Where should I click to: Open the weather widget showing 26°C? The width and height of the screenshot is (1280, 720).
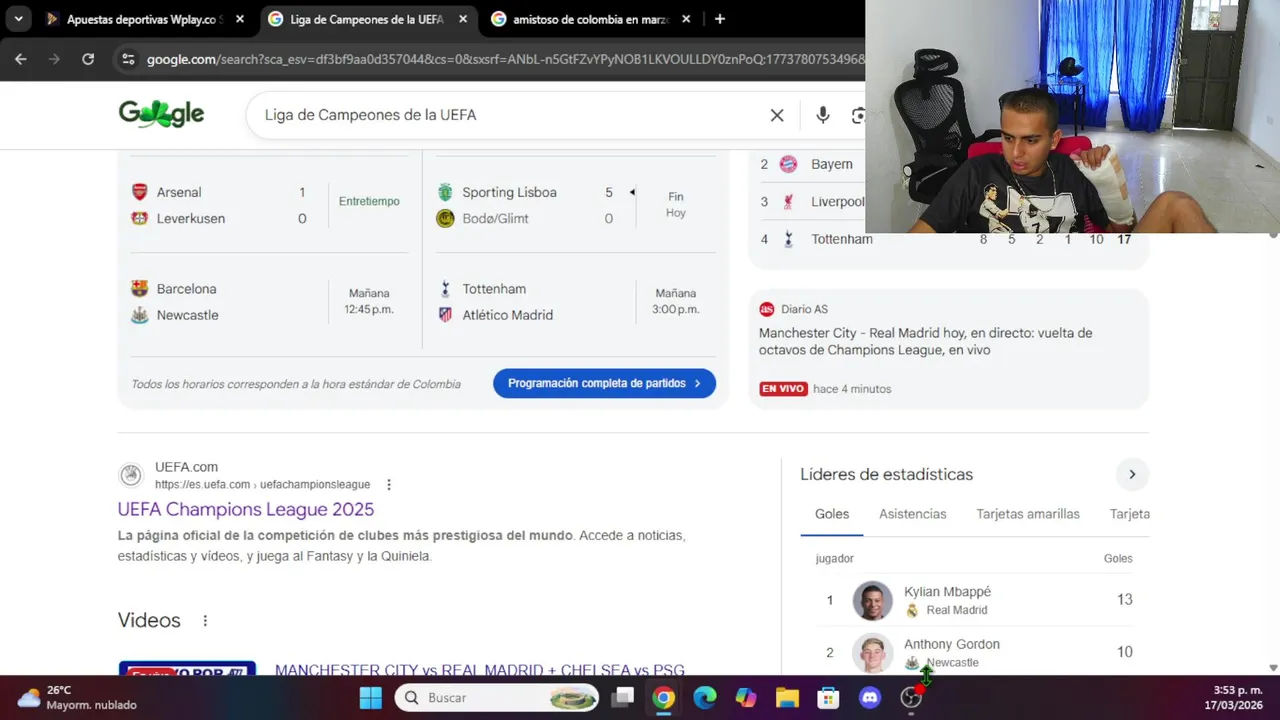76,698
